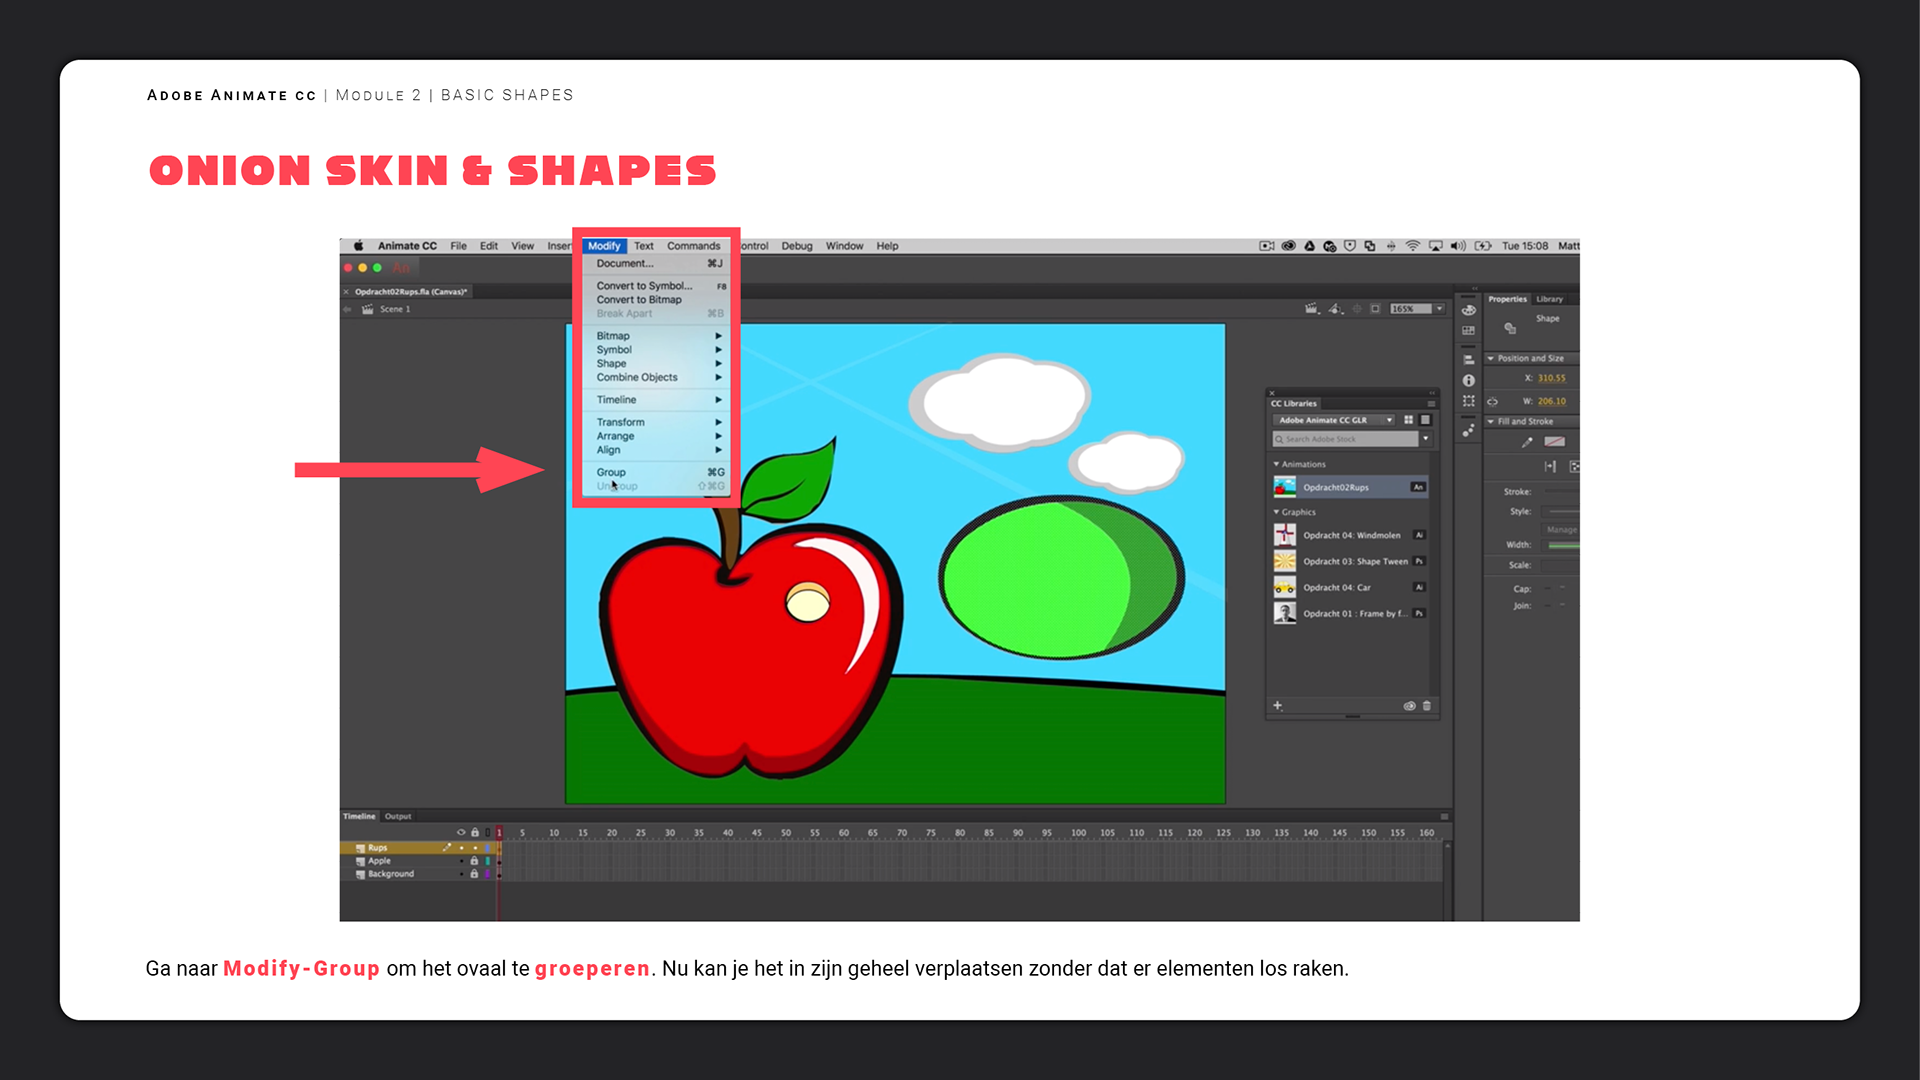Unlock the Apple layer
The height and width of the screenshot is (1080, 1920).
tap(474, 861)
